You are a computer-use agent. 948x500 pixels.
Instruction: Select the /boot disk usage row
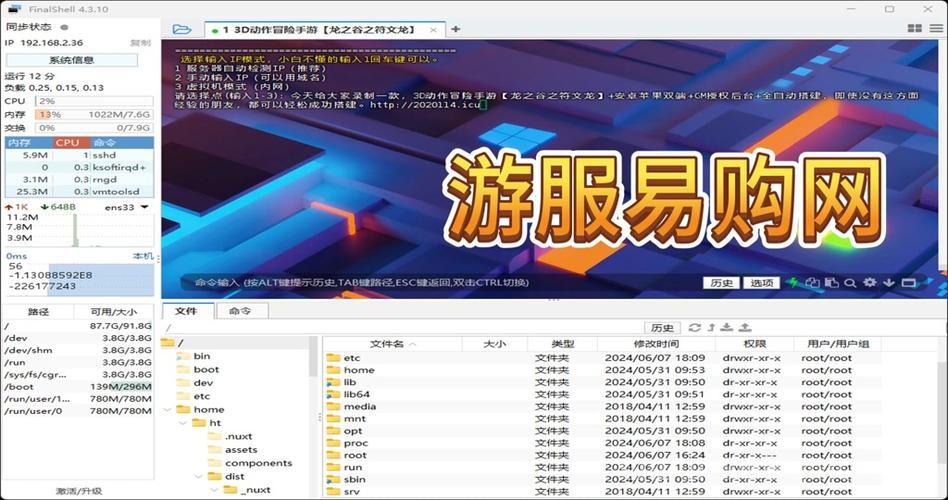[78, 386]
